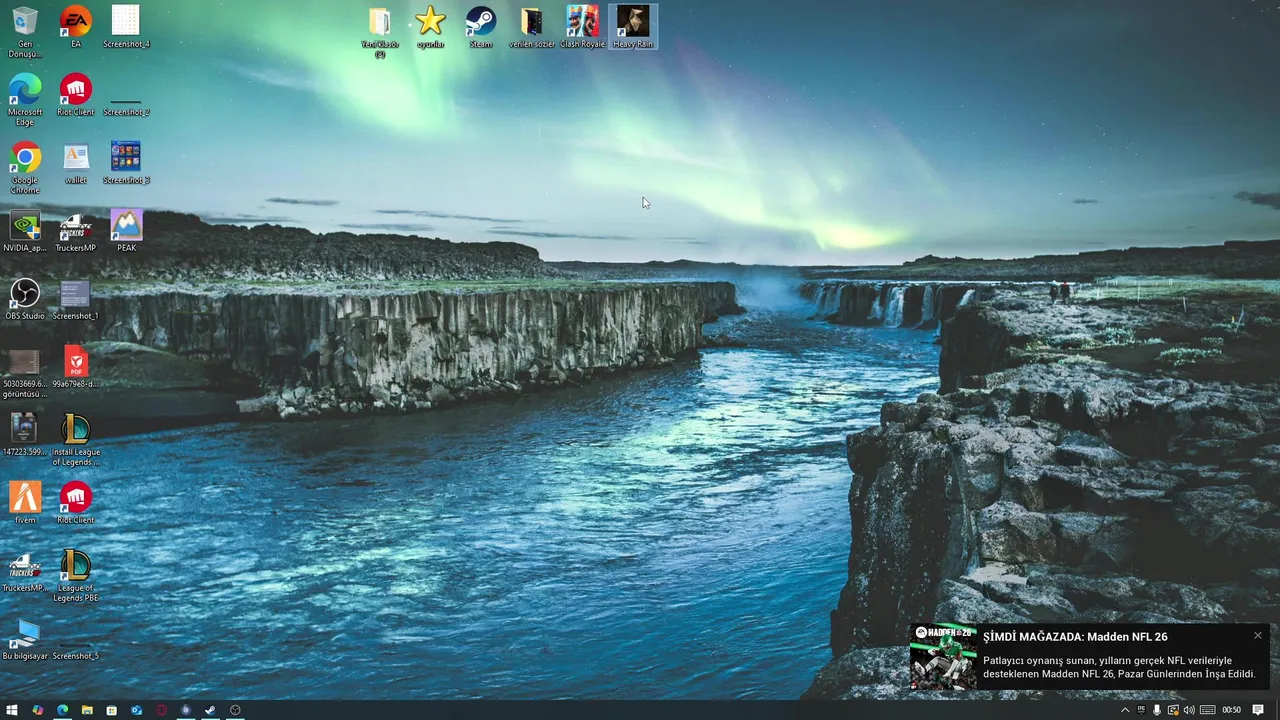This screenshot has width=1280, height=720.
Task: Open the red circle app on taskbar
Action: [161, 710]
